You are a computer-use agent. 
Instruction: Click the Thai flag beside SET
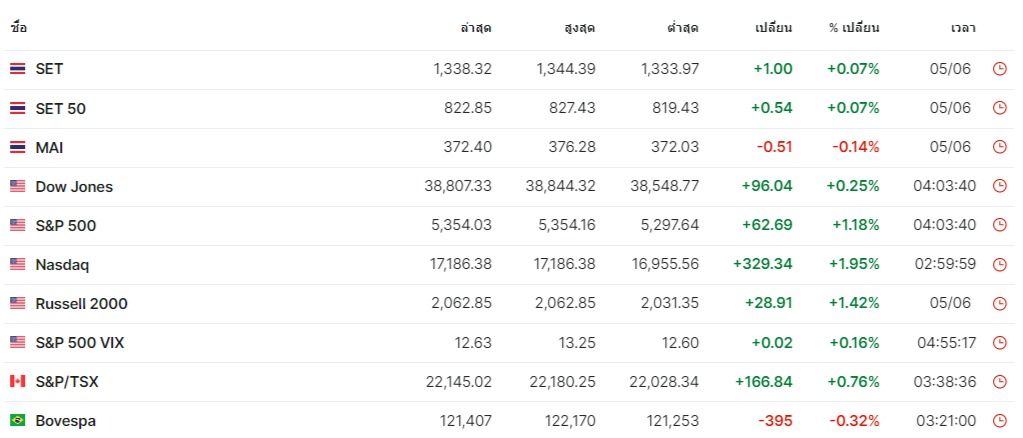pyautogui.click(x=18, y=69)
